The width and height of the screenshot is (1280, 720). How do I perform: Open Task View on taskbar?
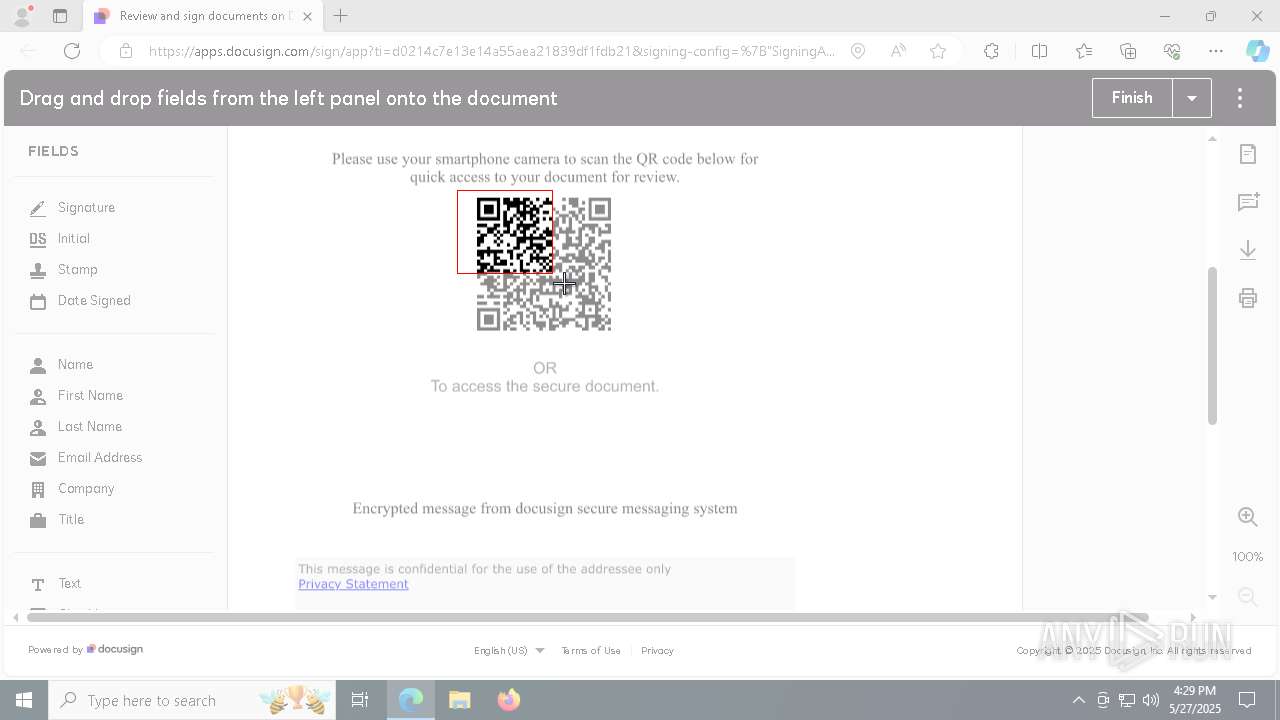[x=360, y=700]
